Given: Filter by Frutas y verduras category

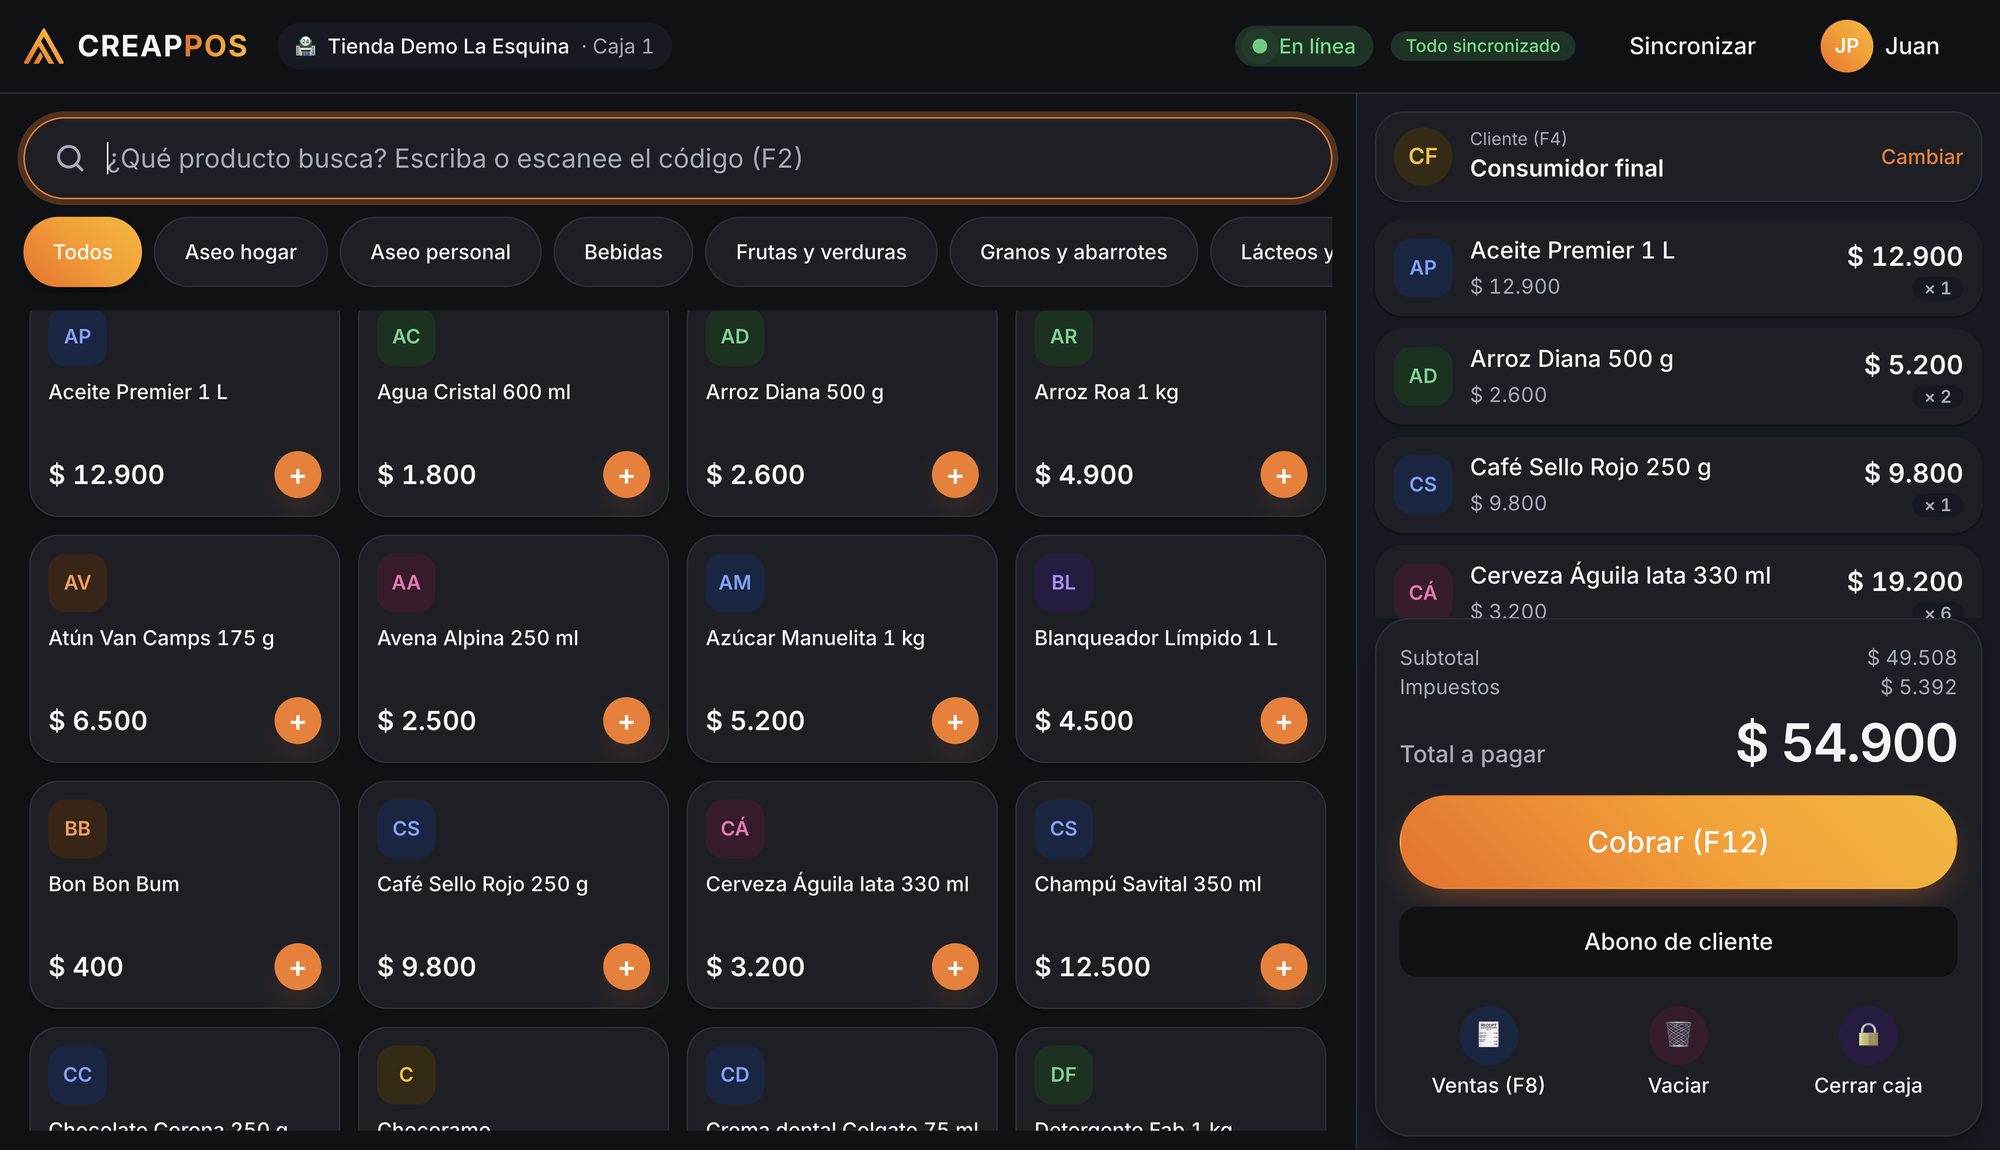Looking at the screenshot, I should tap(821, 252).
